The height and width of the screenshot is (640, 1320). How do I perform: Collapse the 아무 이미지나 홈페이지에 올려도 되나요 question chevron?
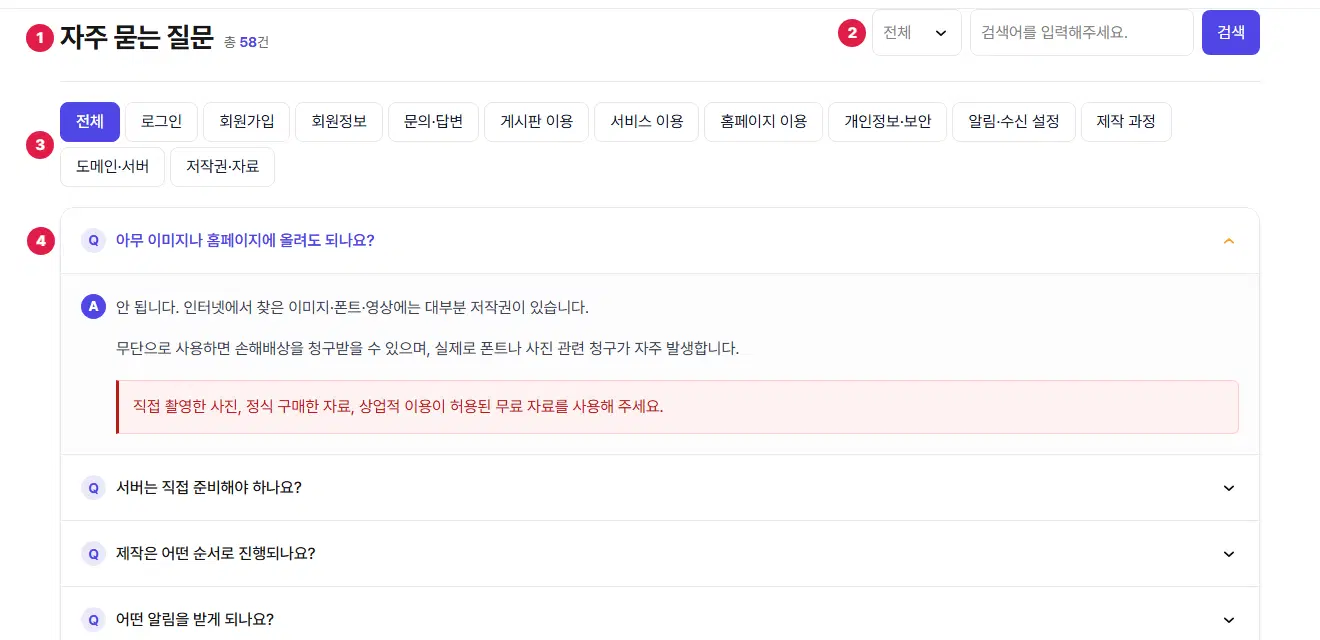tap(1229, 241)
